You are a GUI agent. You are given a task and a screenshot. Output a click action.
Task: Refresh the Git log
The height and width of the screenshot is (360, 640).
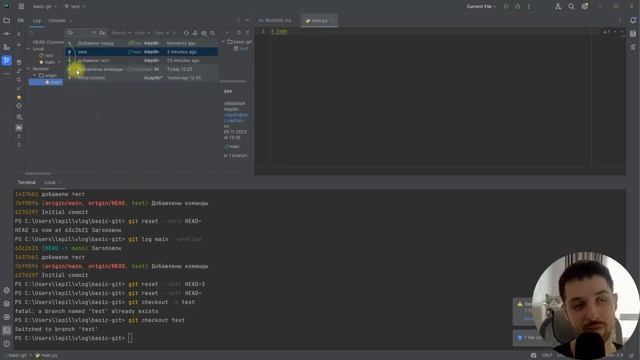[x=186, y=33]
